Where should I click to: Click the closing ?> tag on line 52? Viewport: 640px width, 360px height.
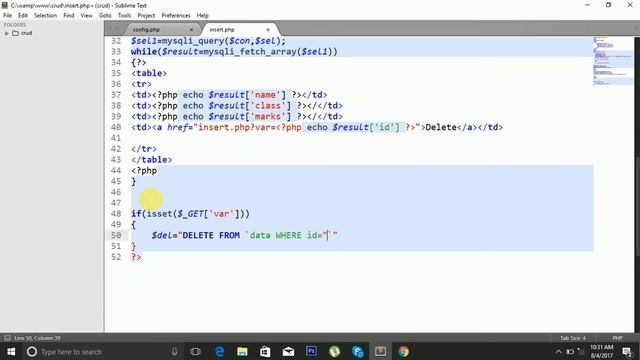pos(136,257)
